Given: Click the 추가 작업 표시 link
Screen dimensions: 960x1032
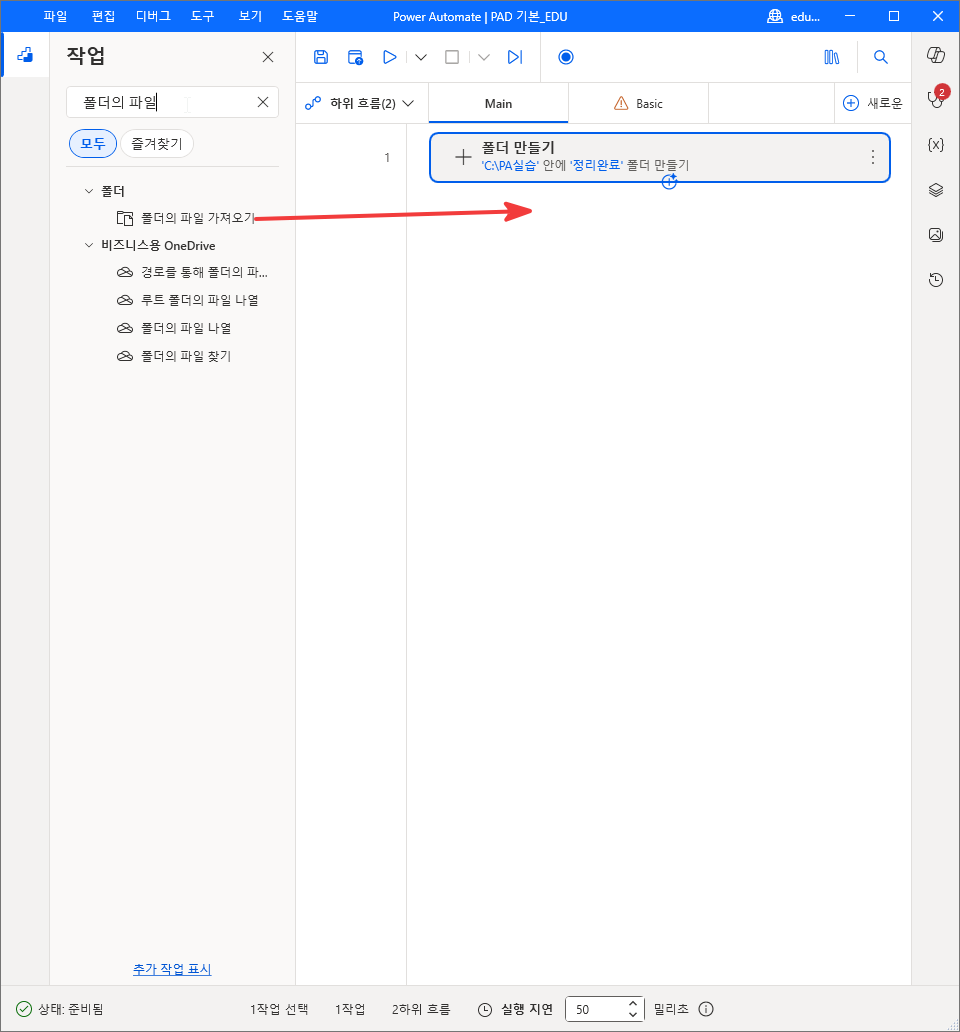Looking at the screenshot, I should pos(172,969).
